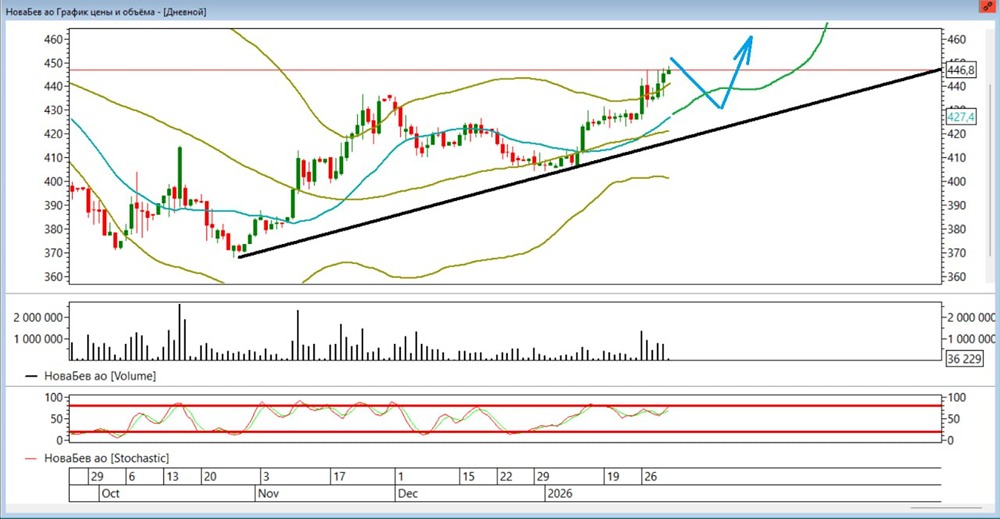The image size is (1000, 519).
Task: Click the horizontal scrollbar thumb below the date axis
Action: click(946, 508)
